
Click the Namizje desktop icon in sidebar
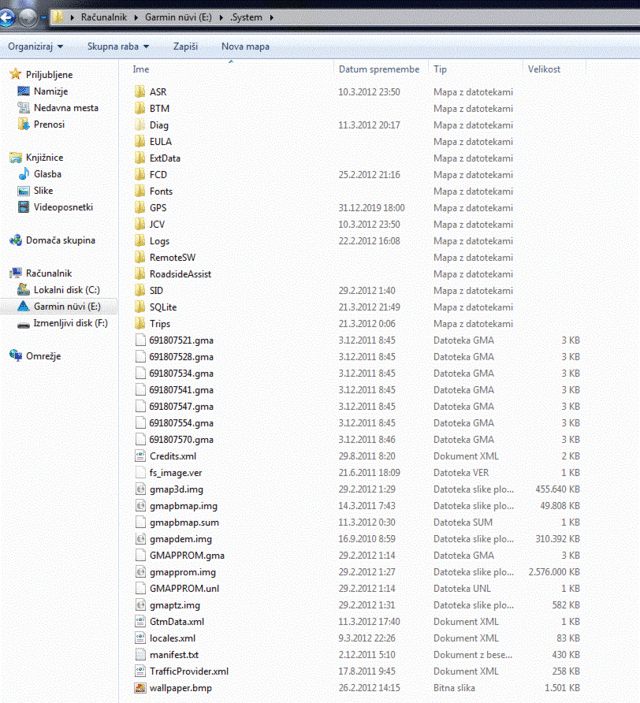click(x=23, y=91)
